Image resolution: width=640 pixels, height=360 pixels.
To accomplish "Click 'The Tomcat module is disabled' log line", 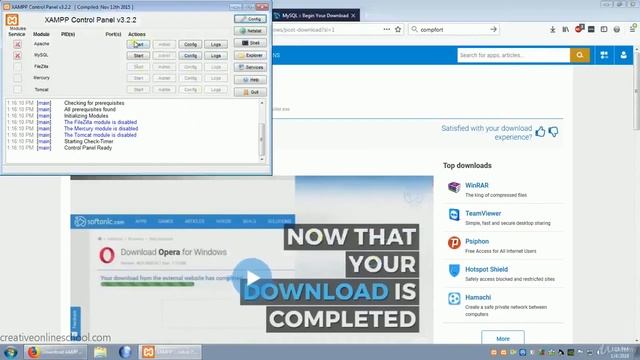I will [100, 135].
